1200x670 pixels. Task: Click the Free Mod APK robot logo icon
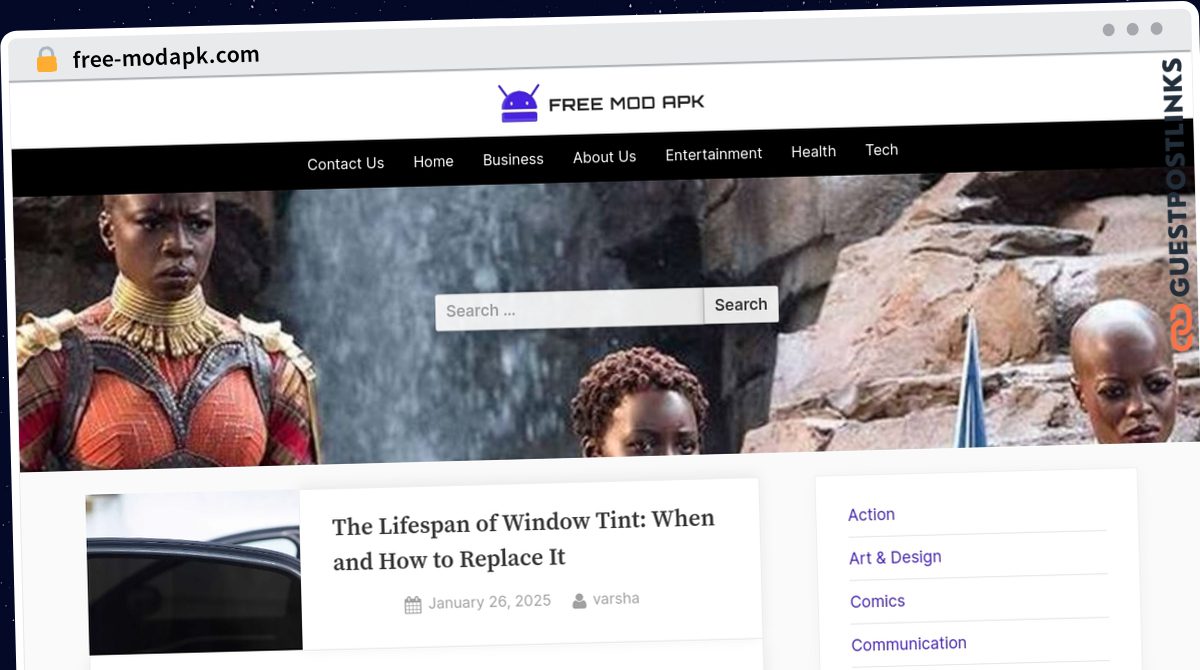519,103
